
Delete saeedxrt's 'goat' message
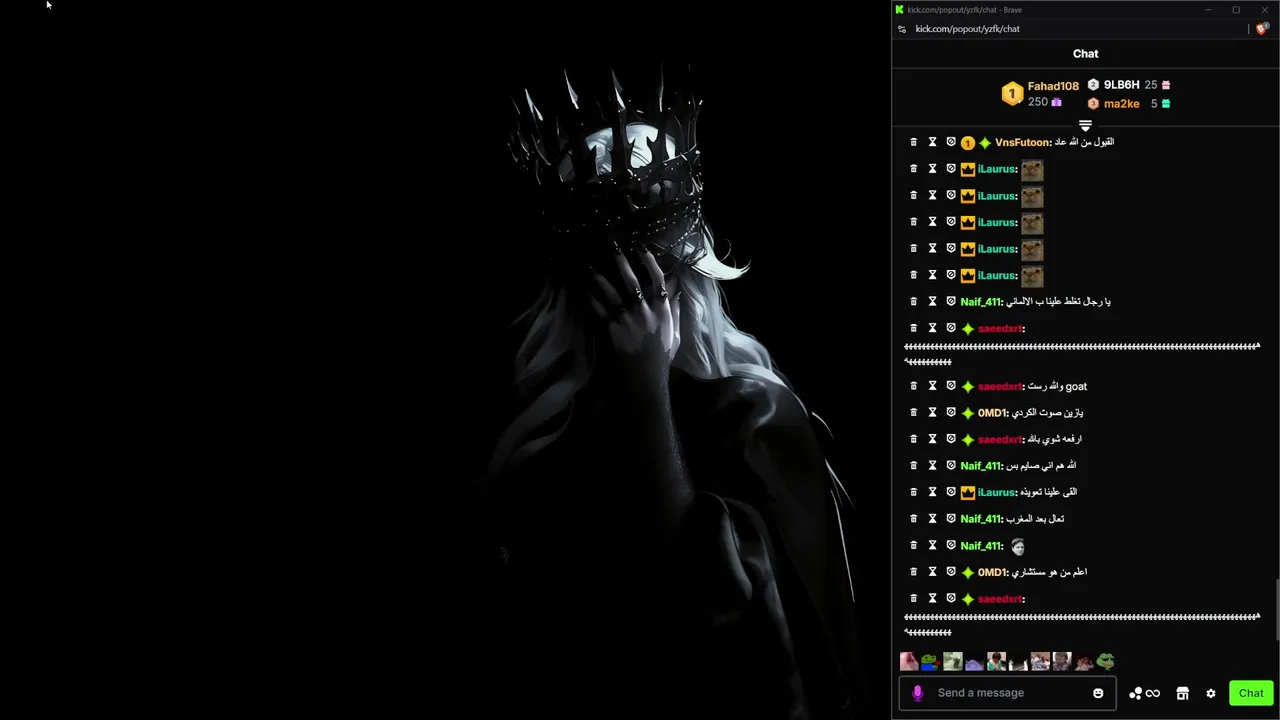click(913, 386)
